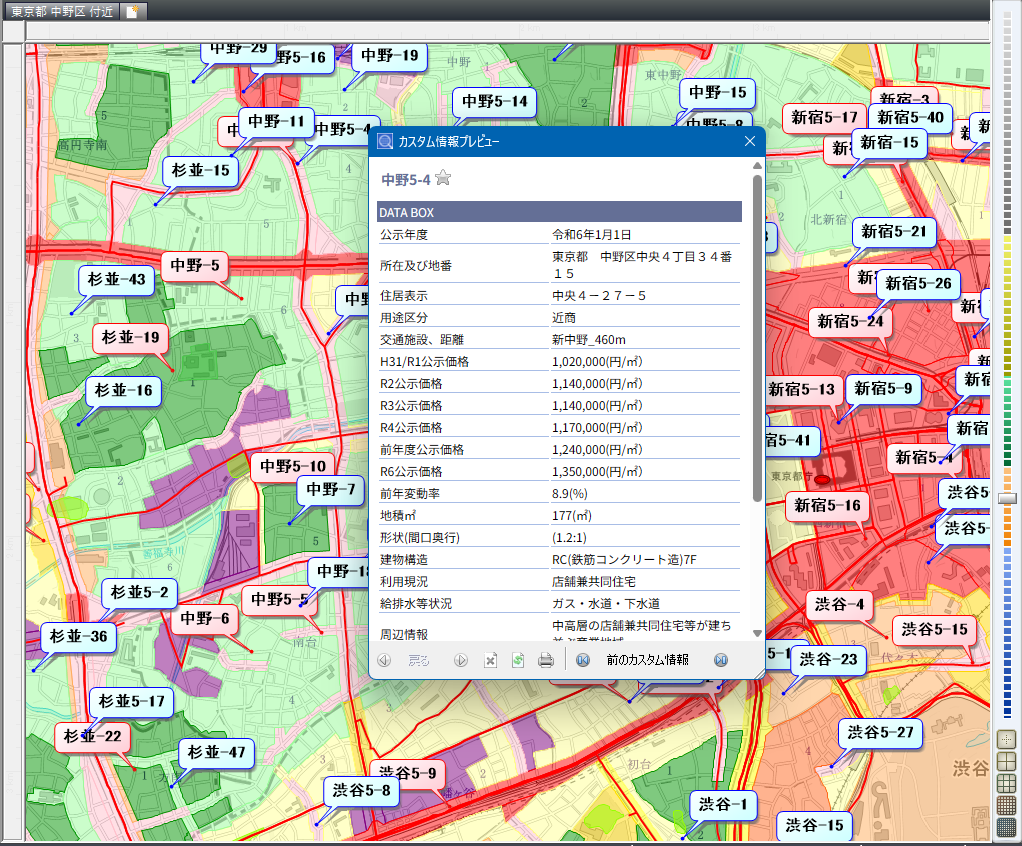Image resolution: width=1022 pixels, height=846 pixels.
Task: Click the 杉並-36 map label
Action: [78, 637]
